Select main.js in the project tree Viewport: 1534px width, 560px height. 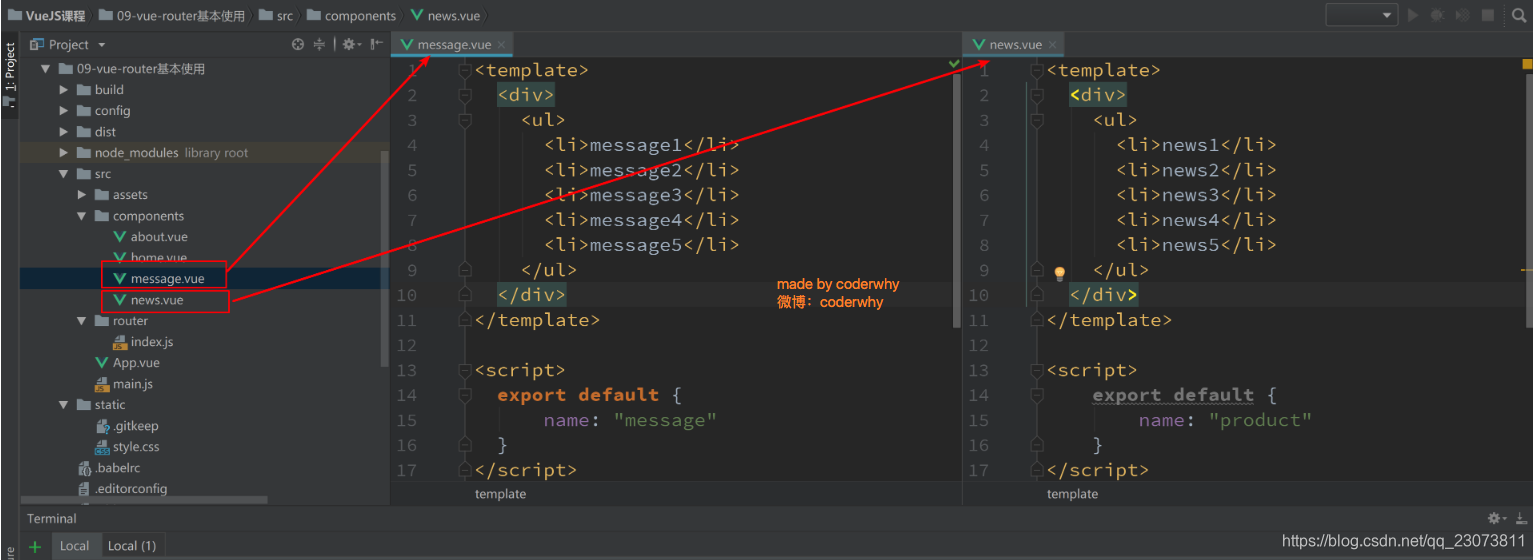(124, 384)
